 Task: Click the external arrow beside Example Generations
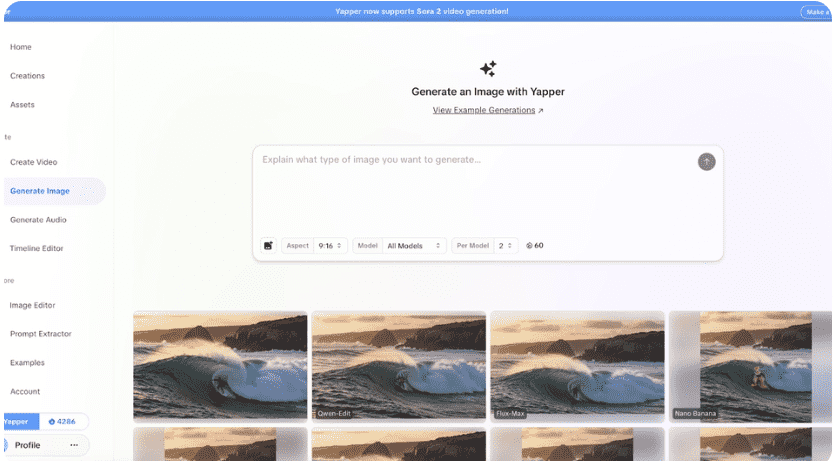[540, 111]
